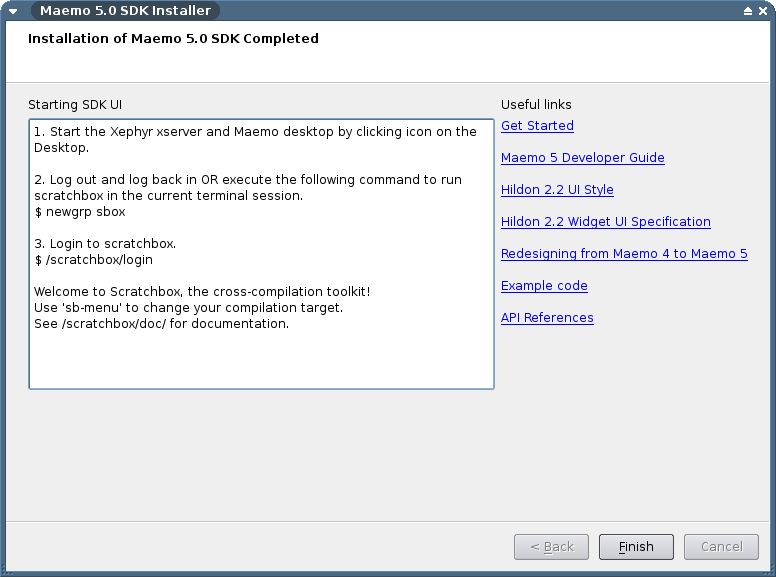This screenshot has width=776, height=577.
Task: Click the '$ newgrp sbox' command line
Action: [x=80, y=212]
